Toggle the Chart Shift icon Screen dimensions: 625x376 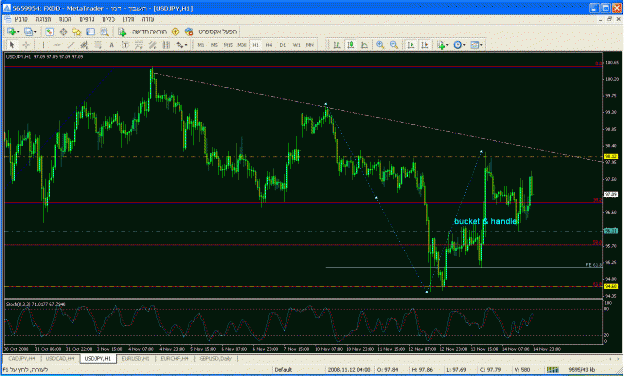[425, 45]
